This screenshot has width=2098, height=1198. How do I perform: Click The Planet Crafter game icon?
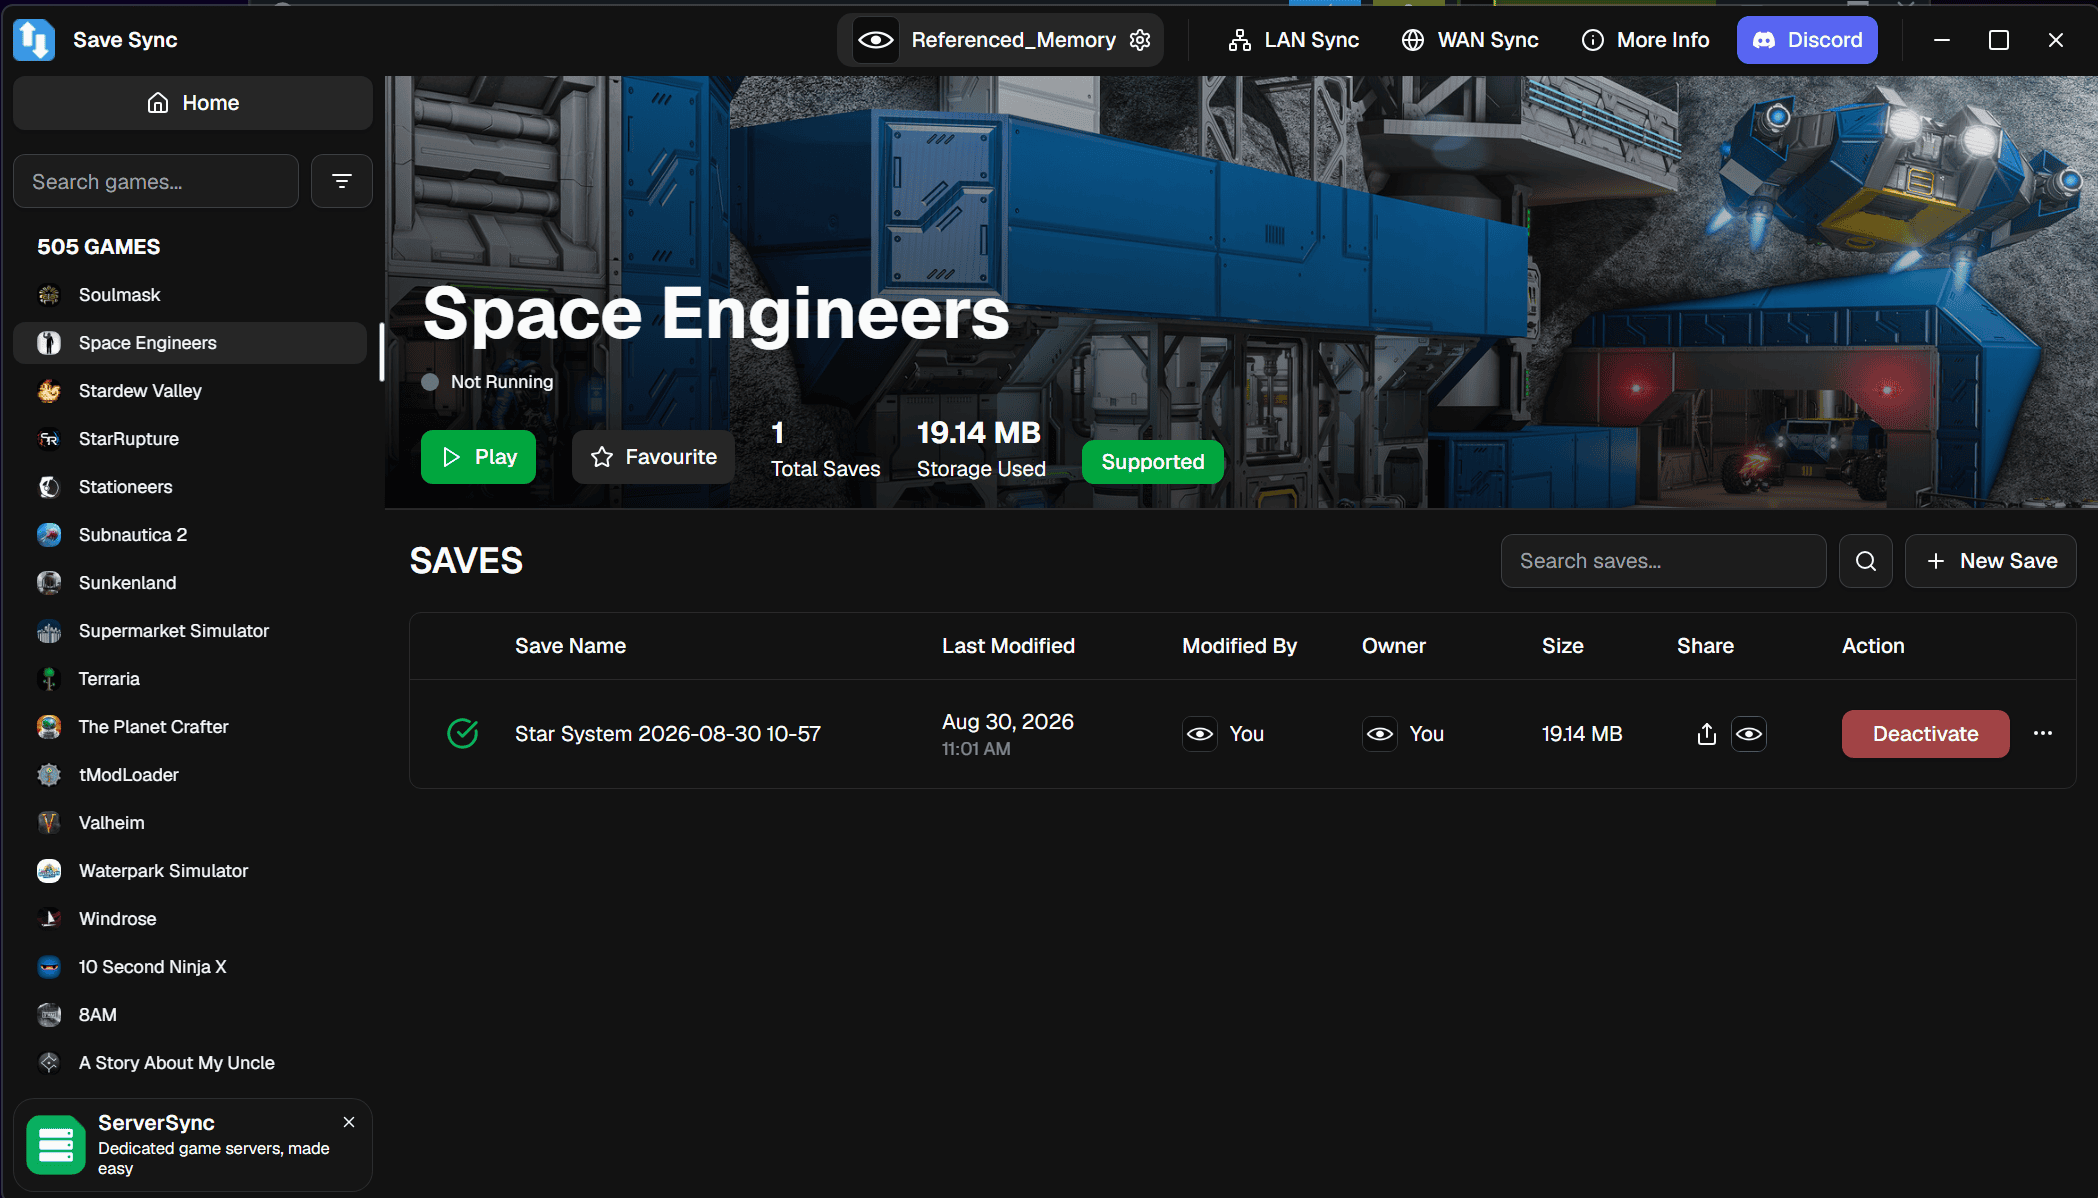[x=49, y=727]
